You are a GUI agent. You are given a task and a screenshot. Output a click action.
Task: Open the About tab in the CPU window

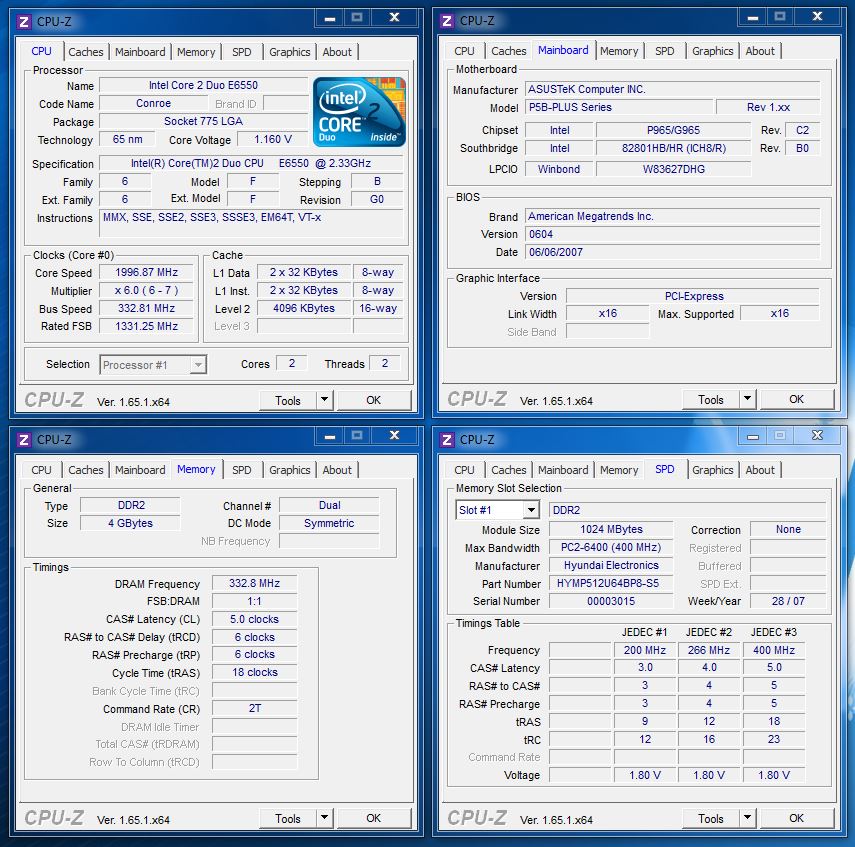pos(337,52)
